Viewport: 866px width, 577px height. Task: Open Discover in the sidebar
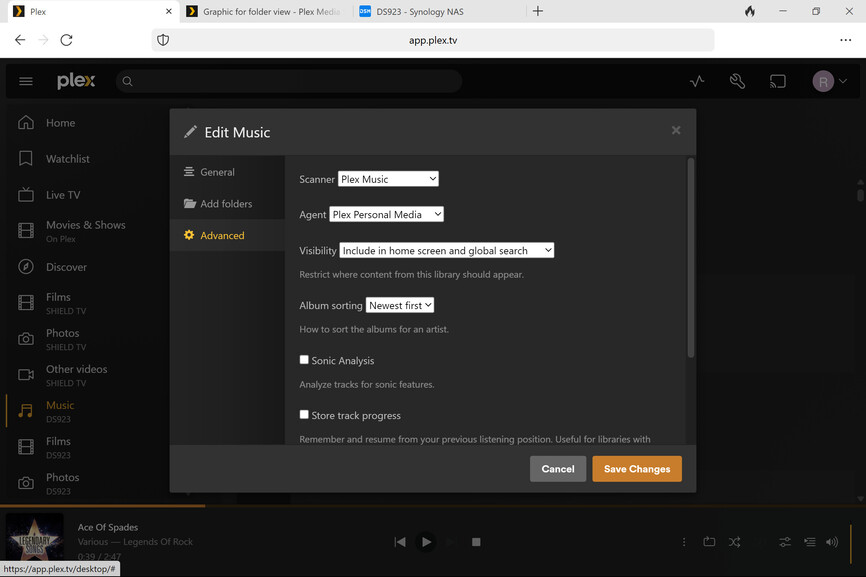[x=66, y=267]
